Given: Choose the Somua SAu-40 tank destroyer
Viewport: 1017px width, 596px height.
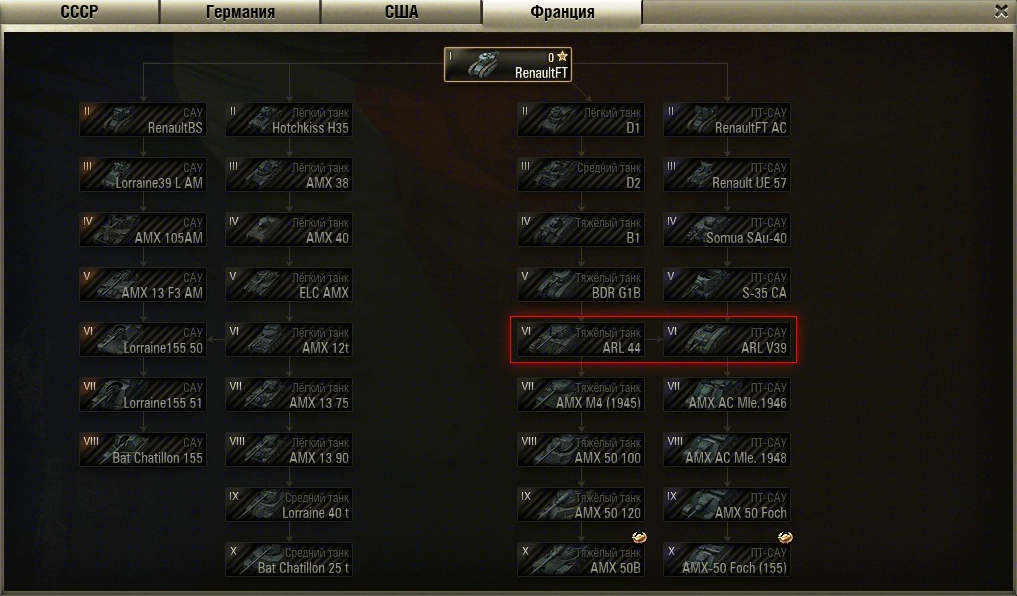Looking at the screenshot, I should [727, 230].
